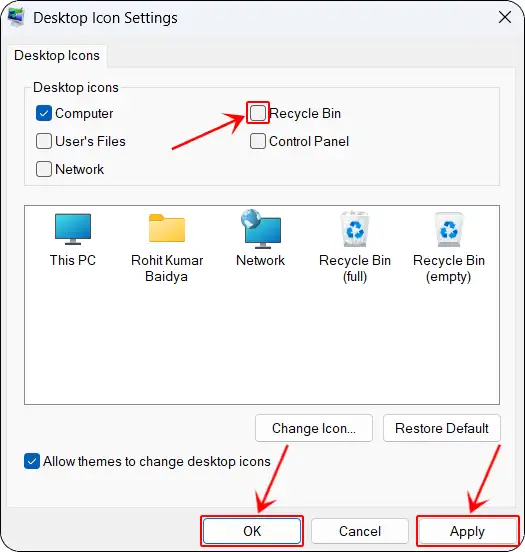Tick the Control Panel checkbox
This screenshot has height=552, width=525.
click(x=258, y=141)
